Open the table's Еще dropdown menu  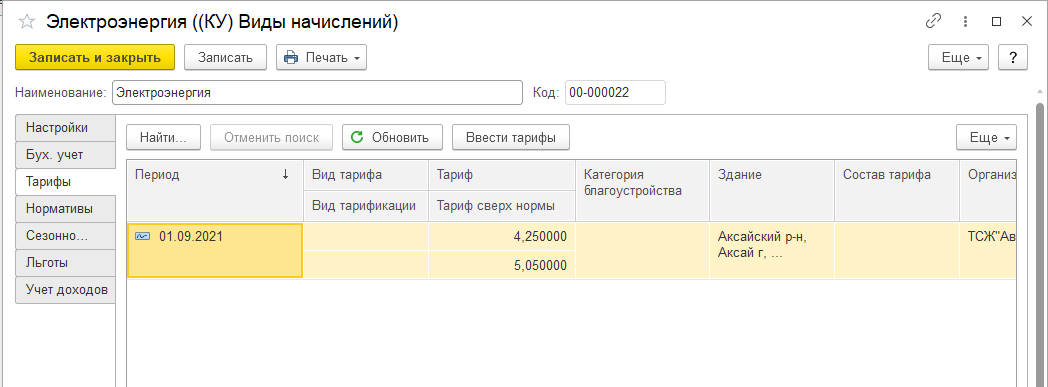click(x=987, y=138)
